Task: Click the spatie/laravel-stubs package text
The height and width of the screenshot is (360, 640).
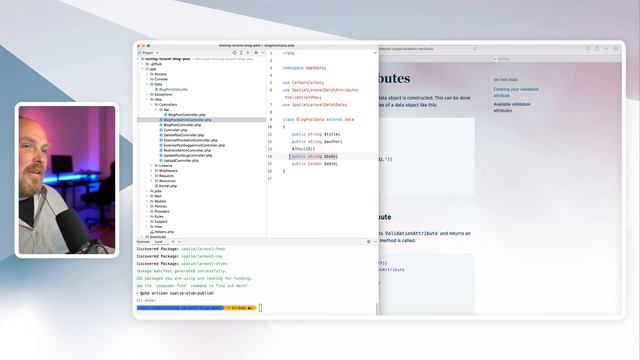Action: [204, 264]
